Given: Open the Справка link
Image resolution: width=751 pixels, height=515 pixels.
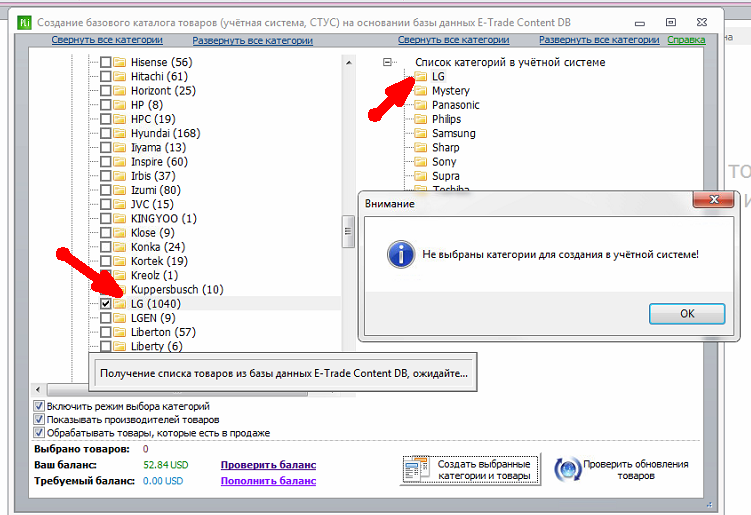Looking at the screenshot, I should click(x=686, y=40).
